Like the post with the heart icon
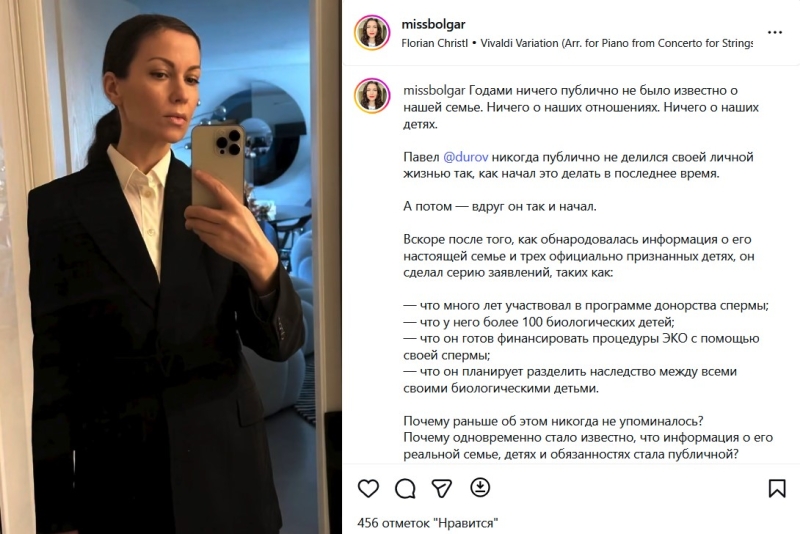The height and width of the screenshot is (534, 800). click(368, 488)
